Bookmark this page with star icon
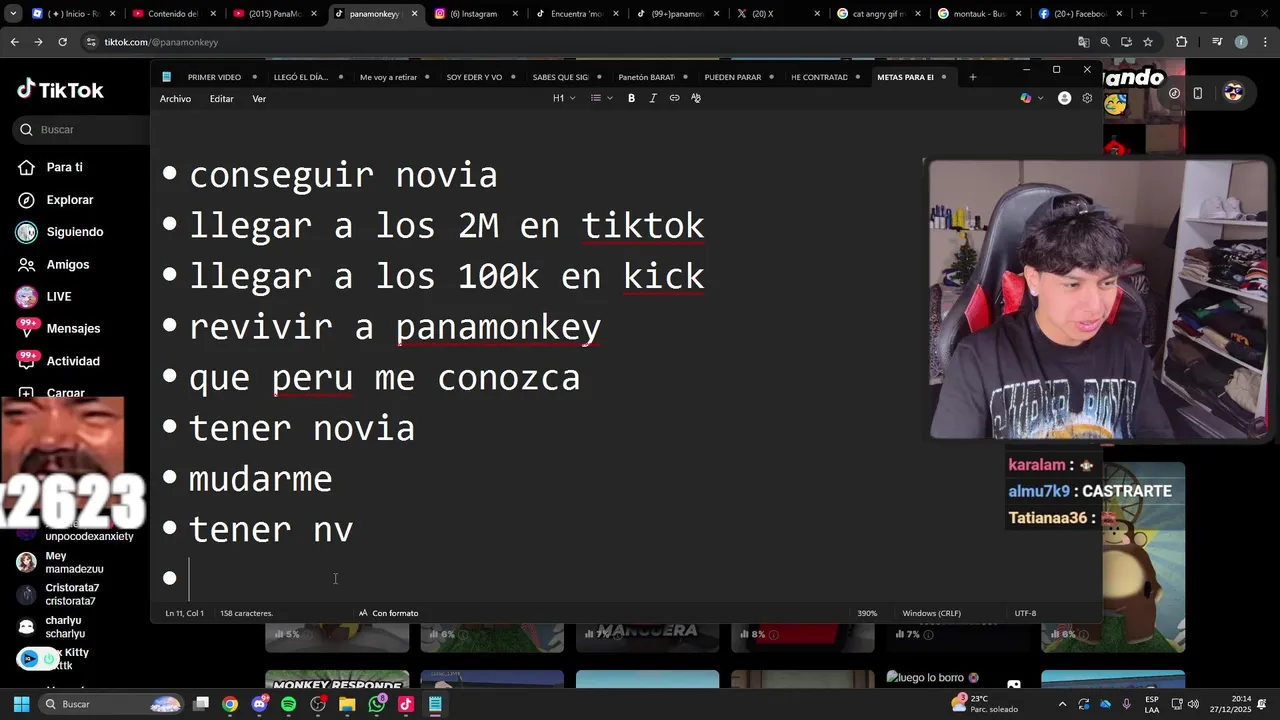 [x=1148, y=42]
